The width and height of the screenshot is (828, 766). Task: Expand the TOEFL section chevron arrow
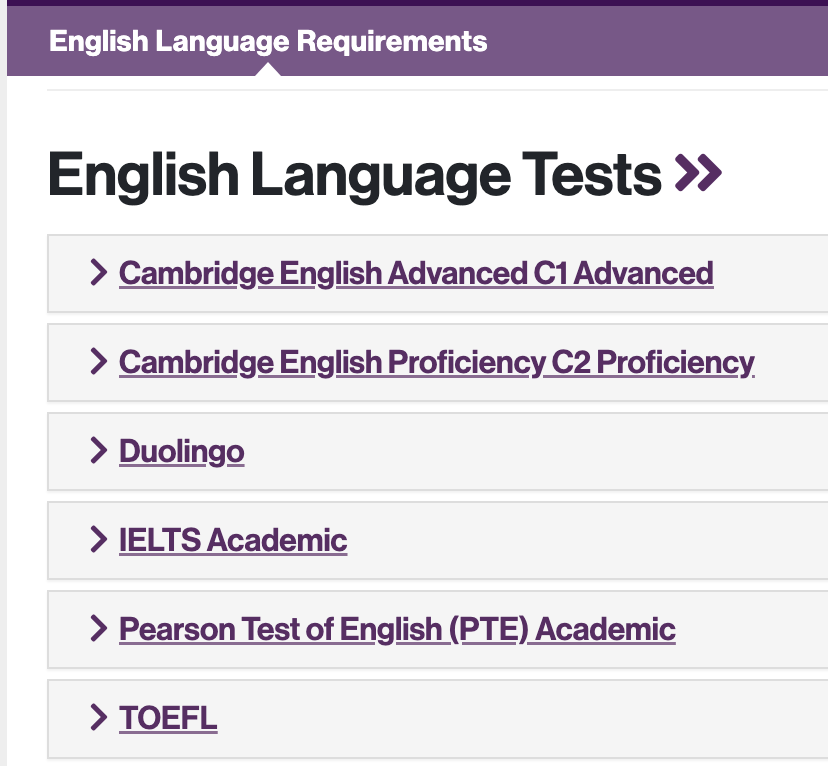(x=98, y=718)
